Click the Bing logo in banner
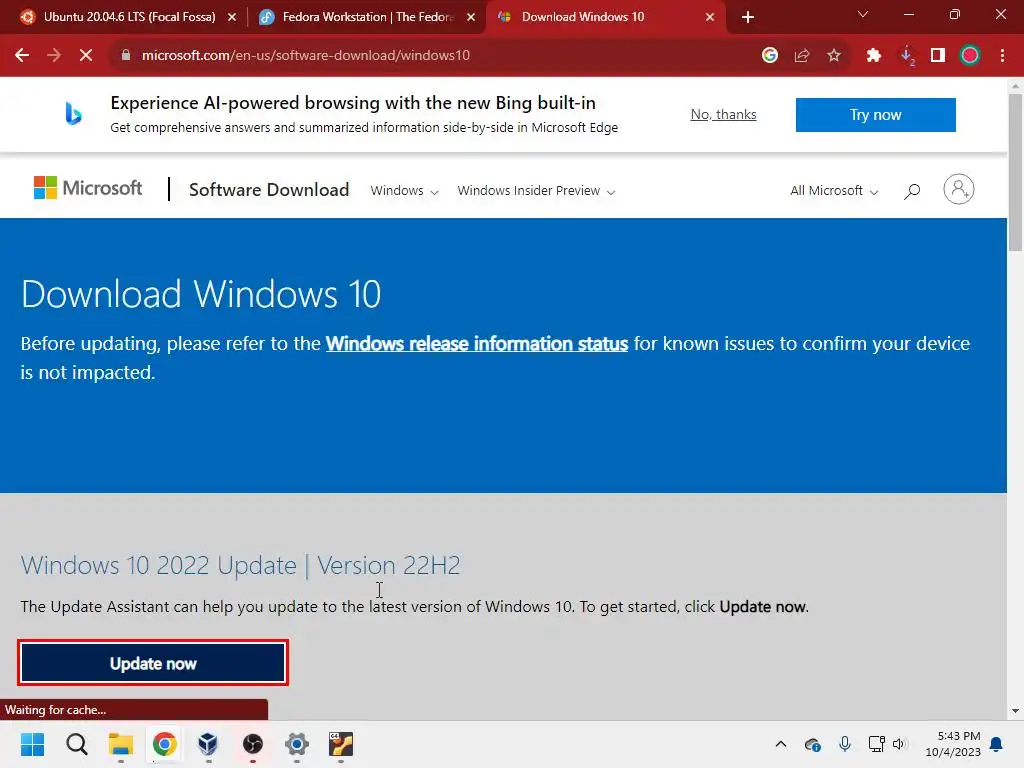This screenshot has height=768, width=1024. pos(73,114)
